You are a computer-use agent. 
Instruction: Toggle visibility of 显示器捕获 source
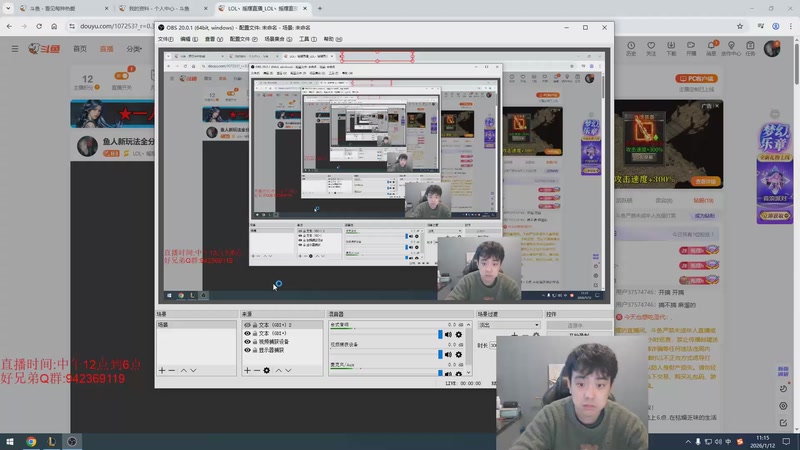[247, 350]
